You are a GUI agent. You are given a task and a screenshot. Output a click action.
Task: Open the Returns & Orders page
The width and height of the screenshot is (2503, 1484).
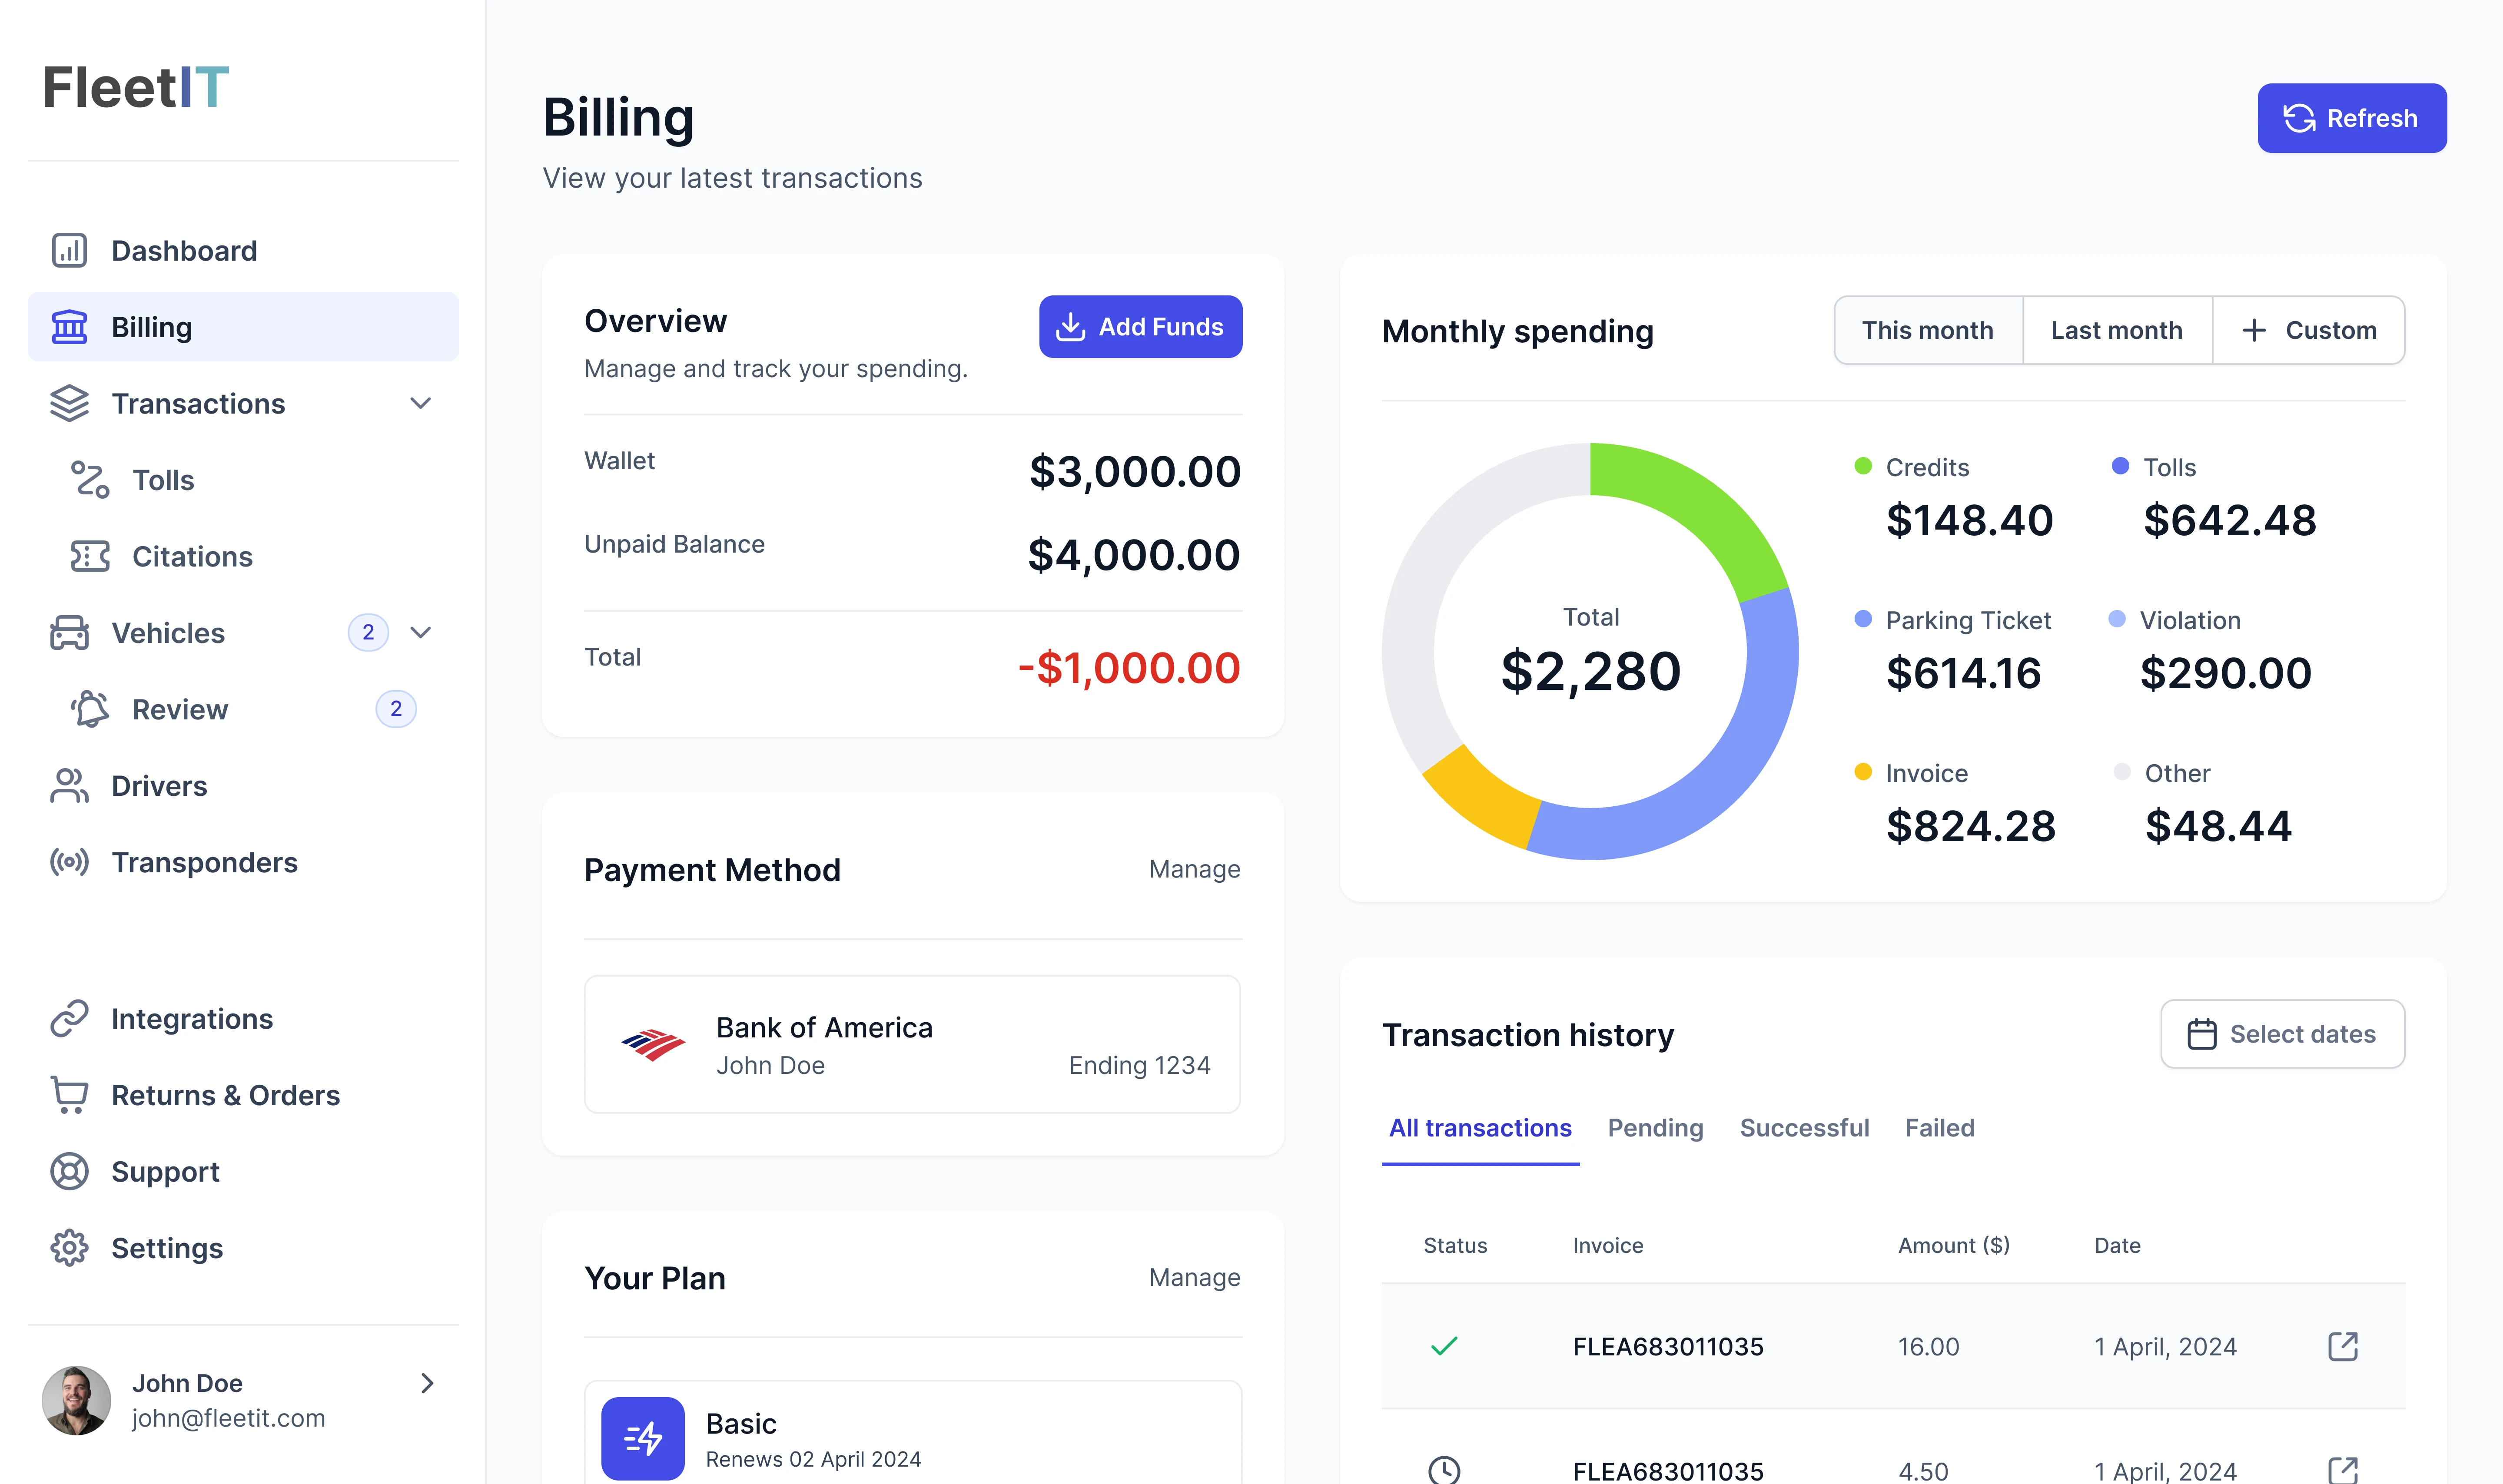243,1095
